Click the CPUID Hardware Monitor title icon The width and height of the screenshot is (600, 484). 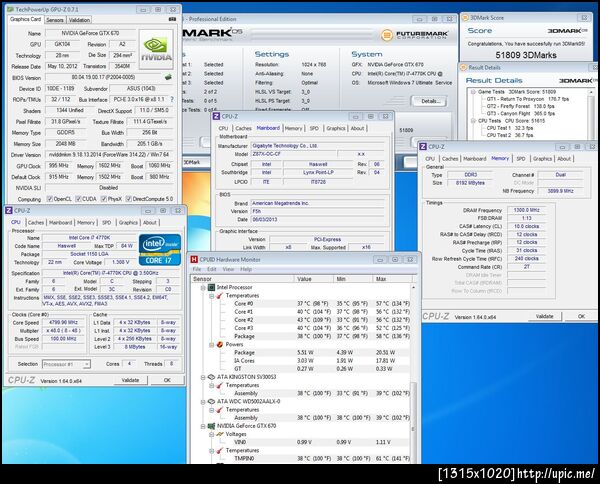(x=194, y=259)
